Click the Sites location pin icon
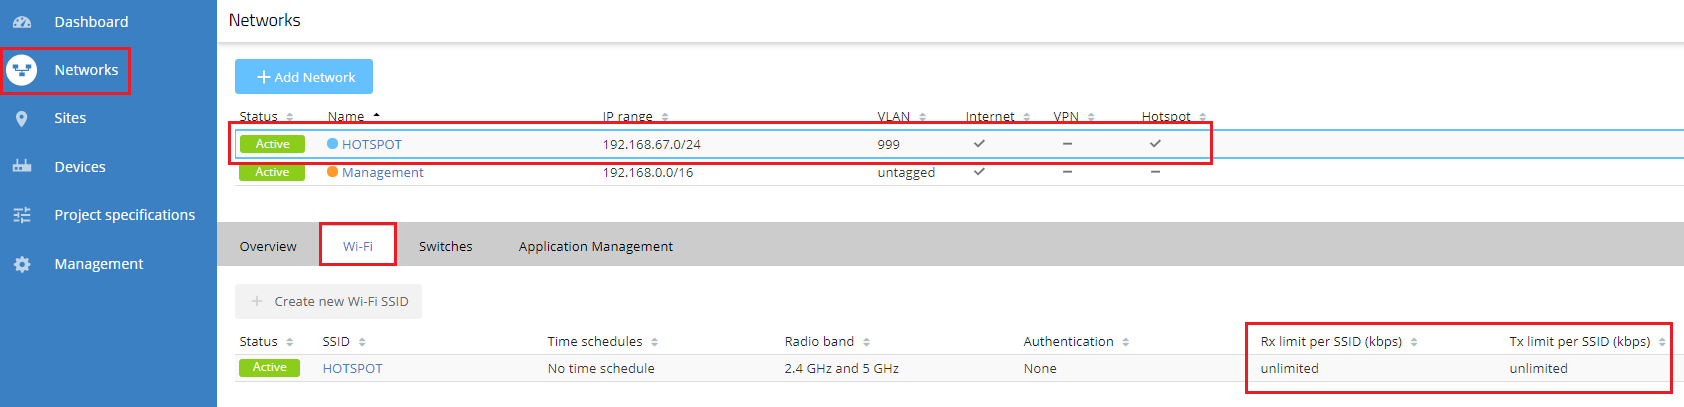This screenshot has width=1684, height=407. pyautogui.click(x=22, y=118)
